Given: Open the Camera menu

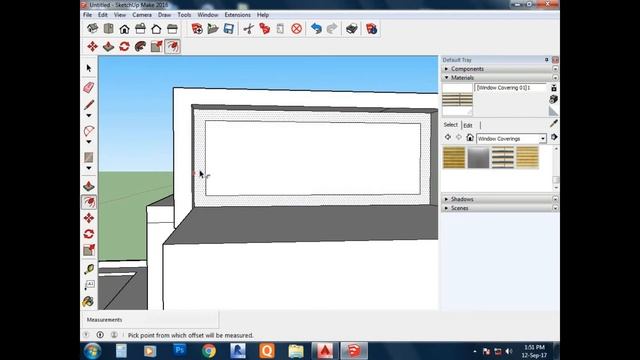Looking at the screenshot, I should (x=142, y=15).
